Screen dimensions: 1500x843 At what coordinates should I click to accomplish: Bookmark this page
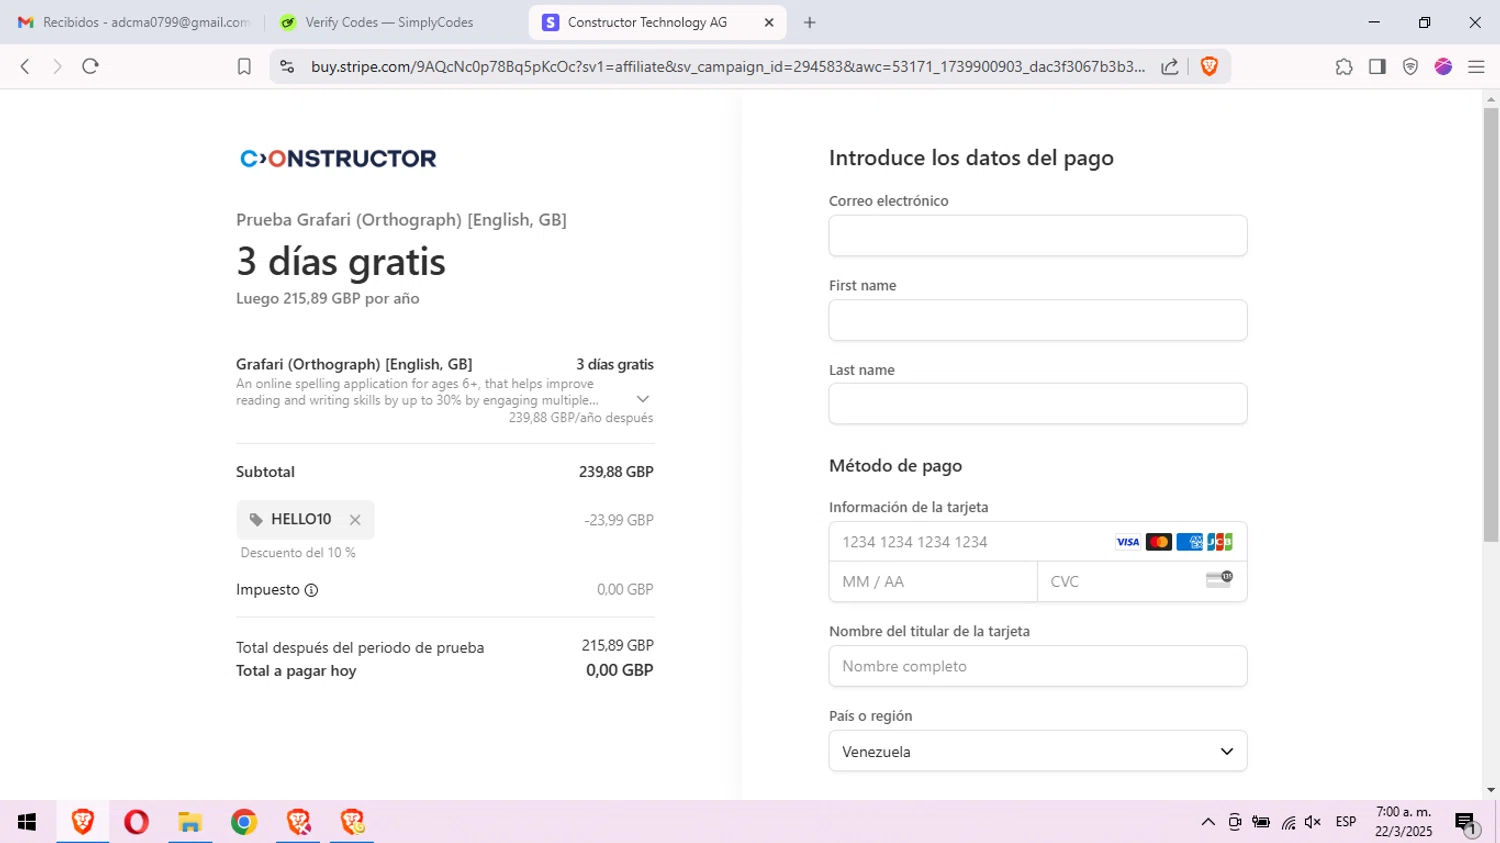(x=244, y=67)
